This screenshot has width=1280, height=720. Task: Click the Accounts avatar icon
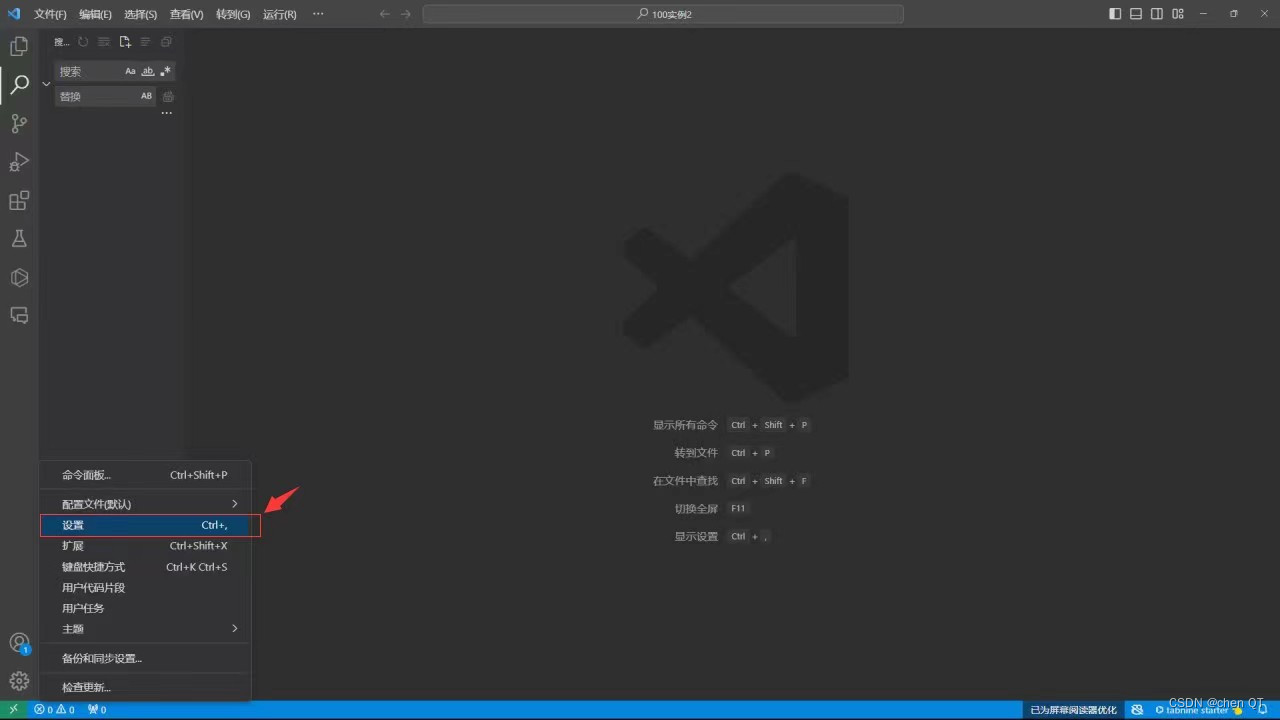click(x=19, y=643)
